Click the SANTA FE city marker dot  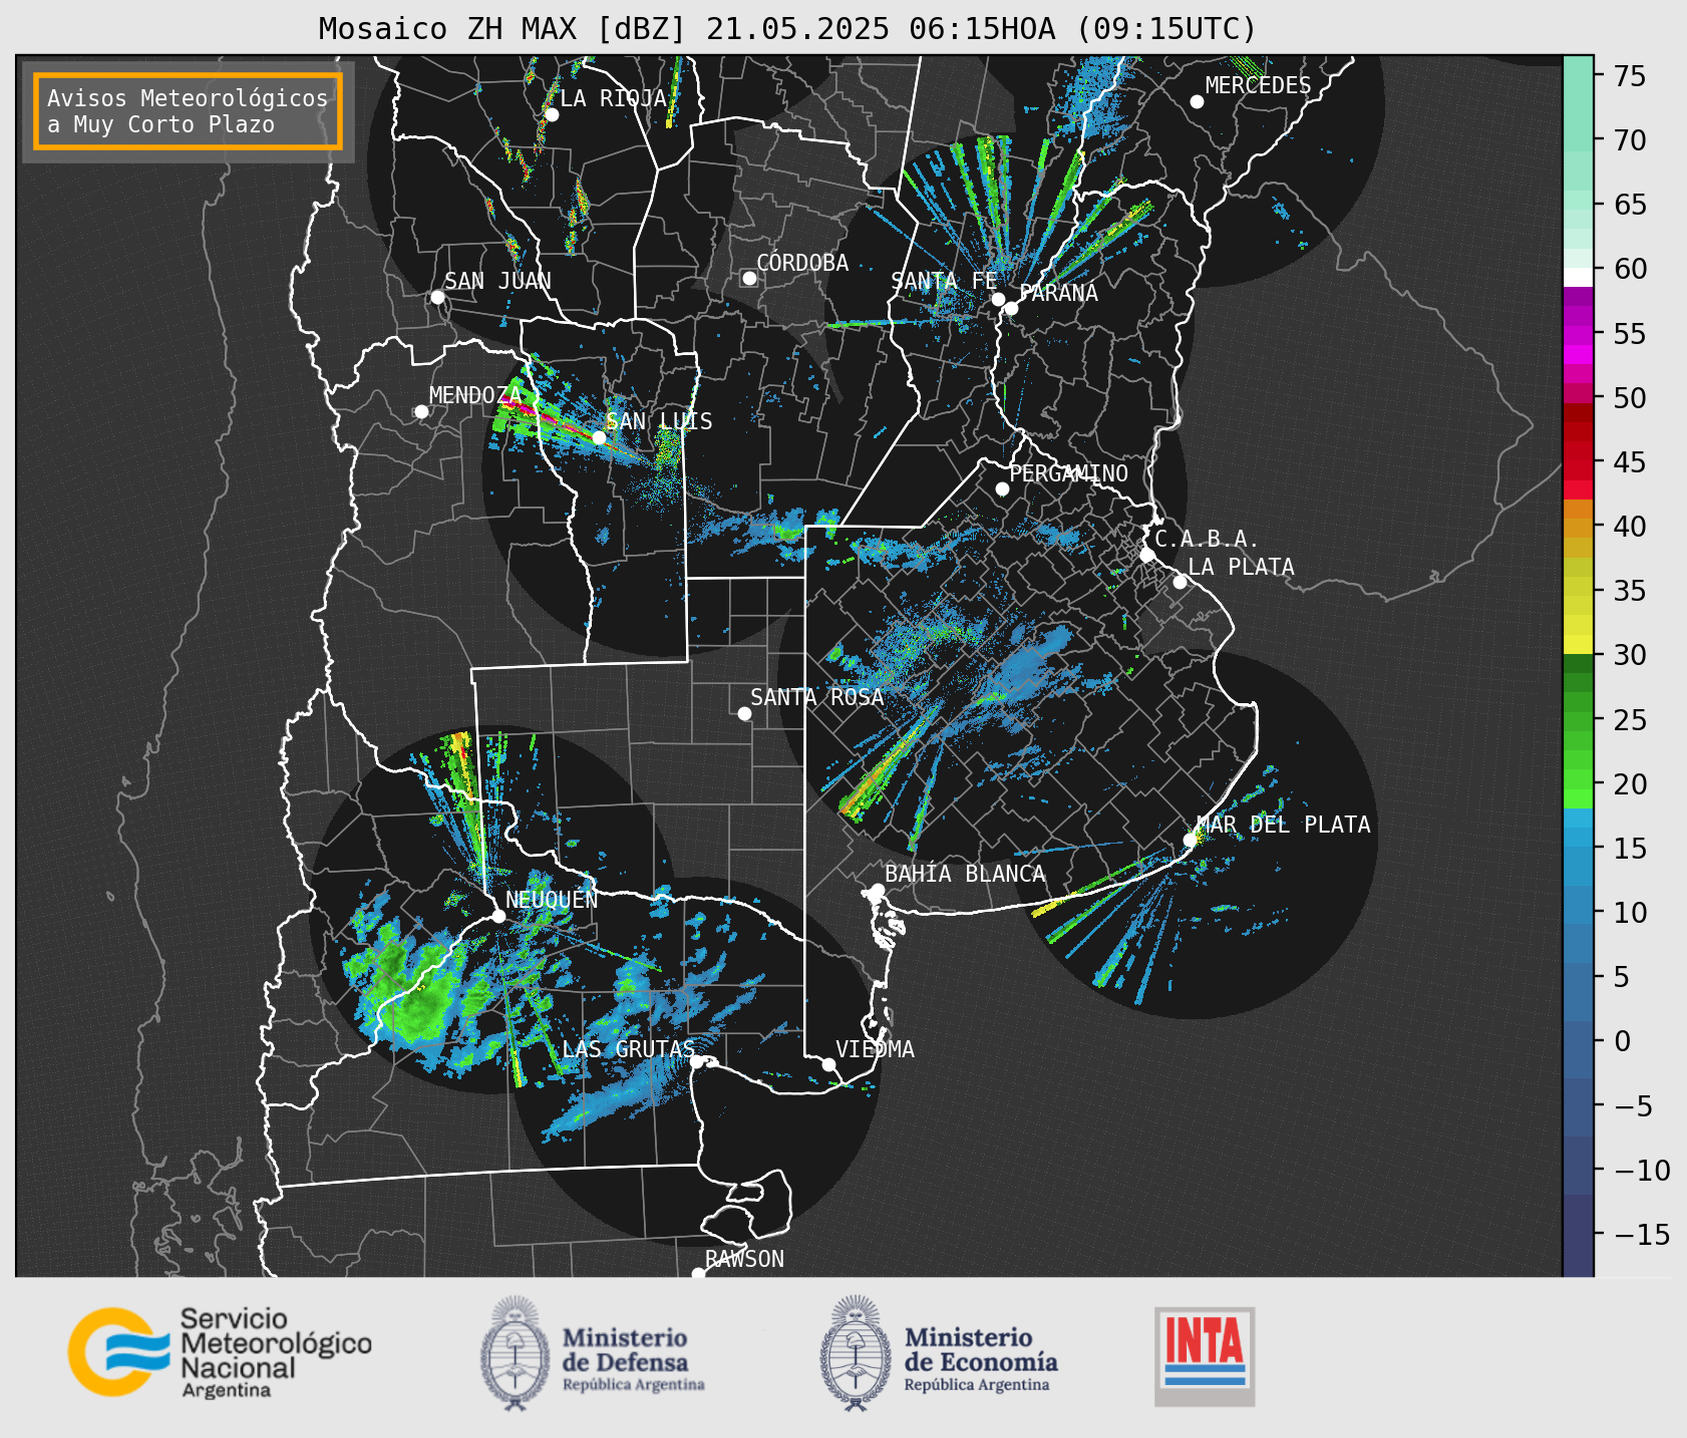998,299
